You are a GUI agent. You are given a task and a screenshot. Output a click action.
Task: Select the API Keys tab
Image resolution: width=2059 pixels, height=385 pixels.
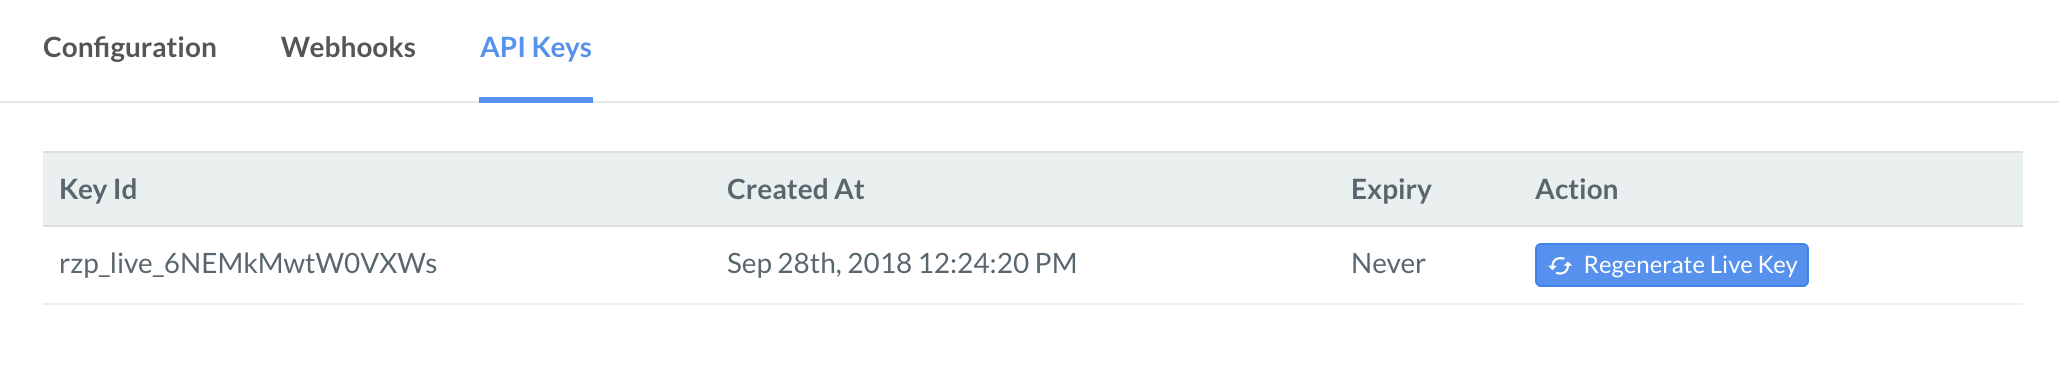click(536, 48)
